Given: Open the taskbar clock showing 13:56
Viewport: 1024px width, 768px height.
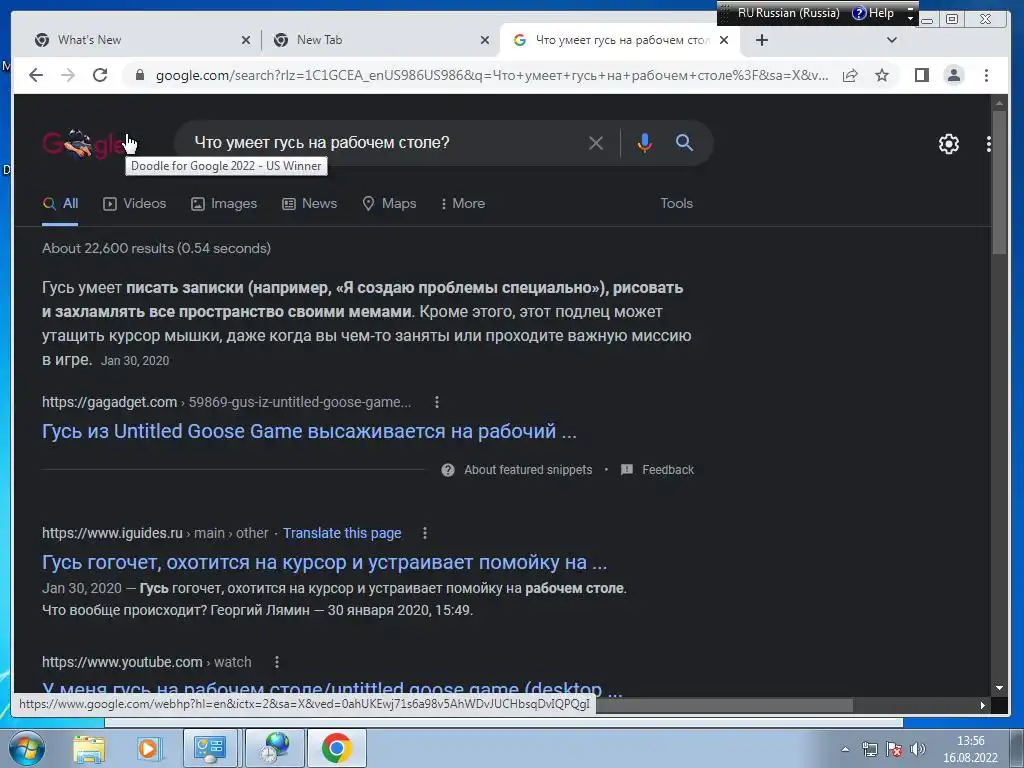Looking at the screenshot, I should click(x=970, y=749).
